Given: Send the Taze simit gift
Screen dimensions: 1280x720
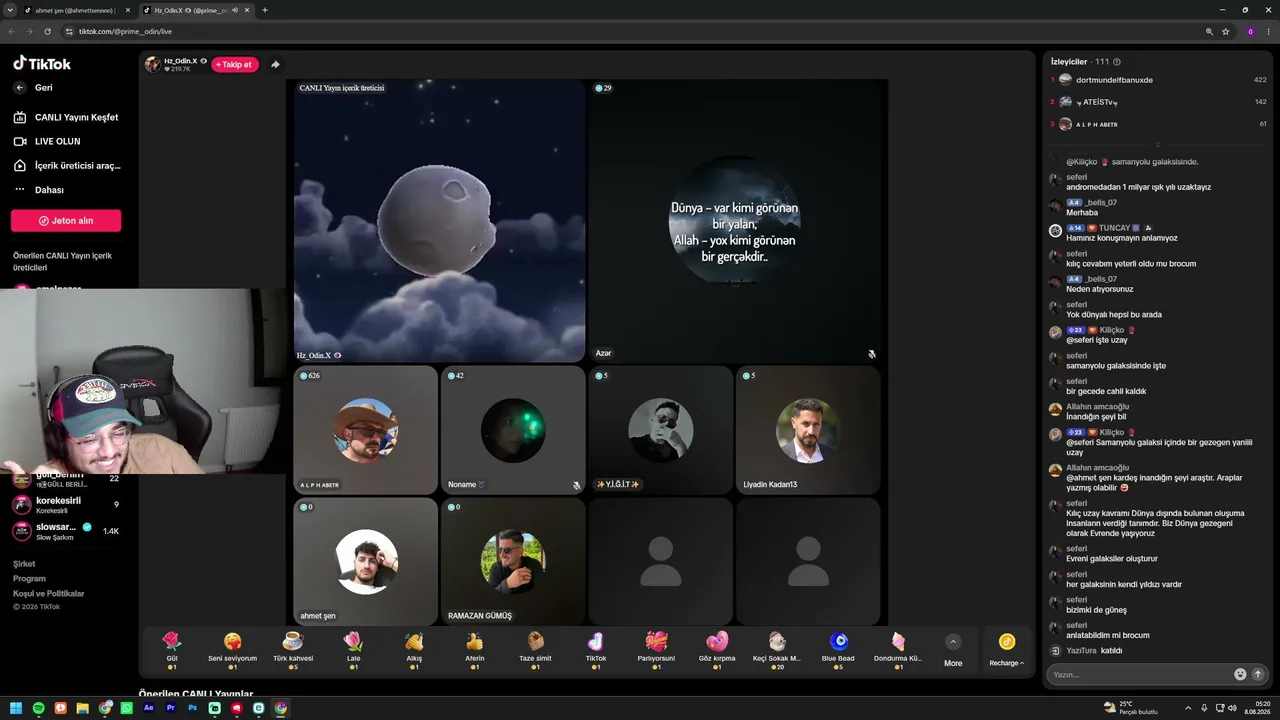Looking at the screenshot, I should tap(535, 649).
